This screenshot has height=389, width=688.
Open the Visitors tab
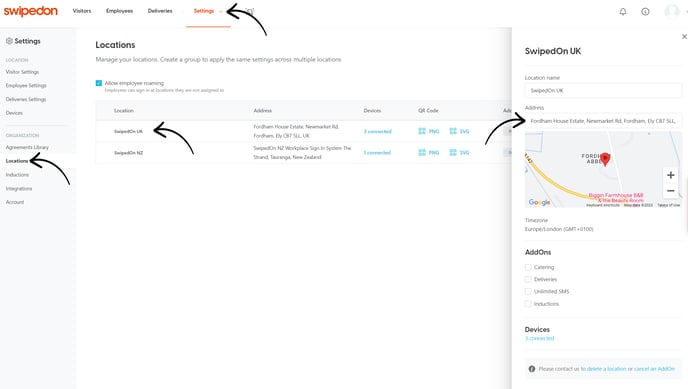click(82, 11)
